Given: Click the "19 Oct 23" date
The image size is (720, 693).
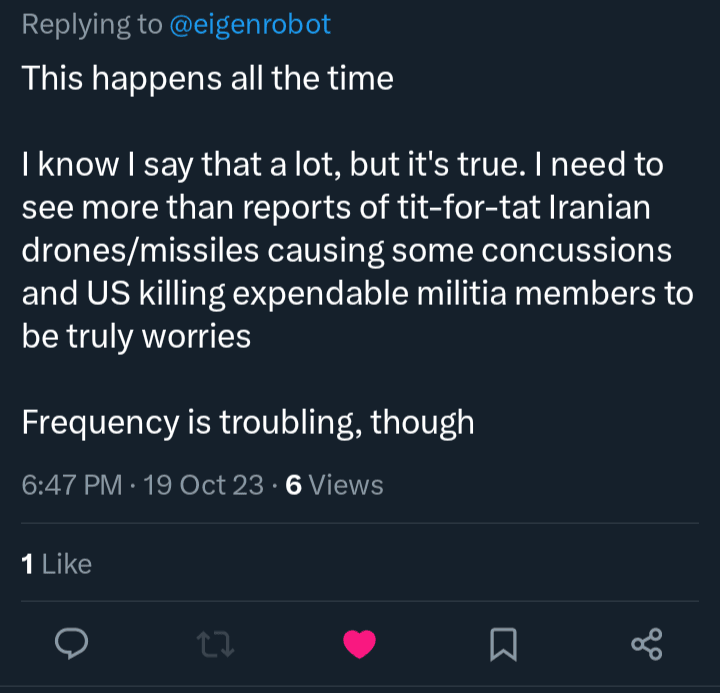Looking at the screenshot, I should pos(204,485).
